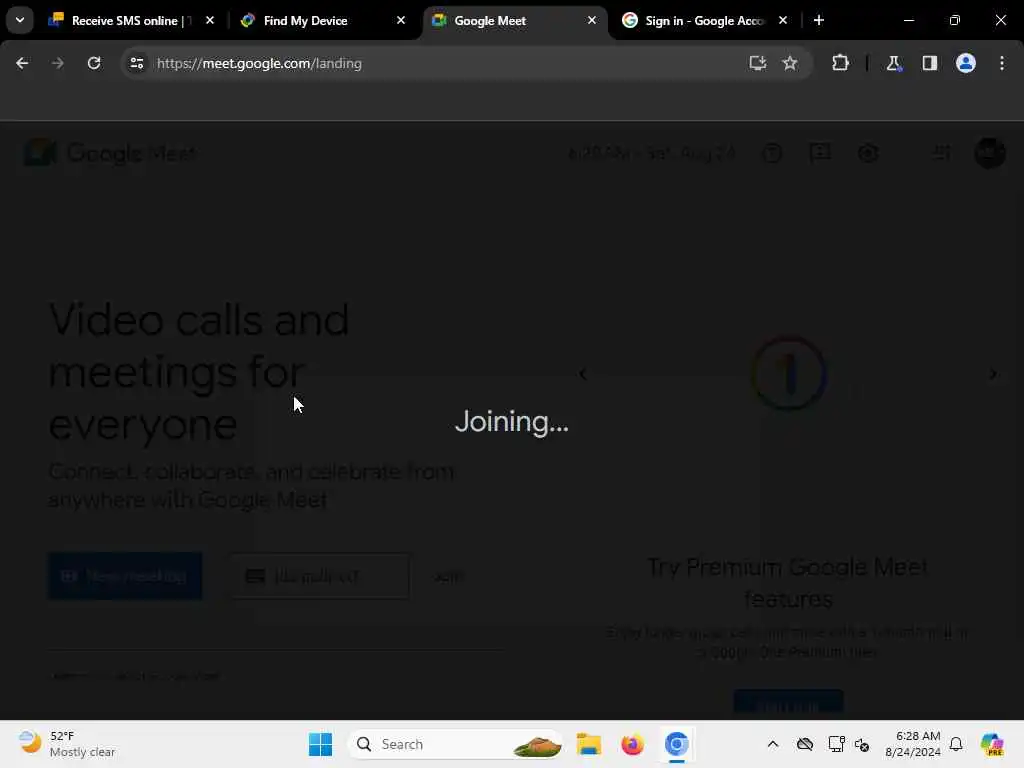1024x768 pixels.
Task: Install Google Meet app icon in address bar
Action: pos(758,63)
